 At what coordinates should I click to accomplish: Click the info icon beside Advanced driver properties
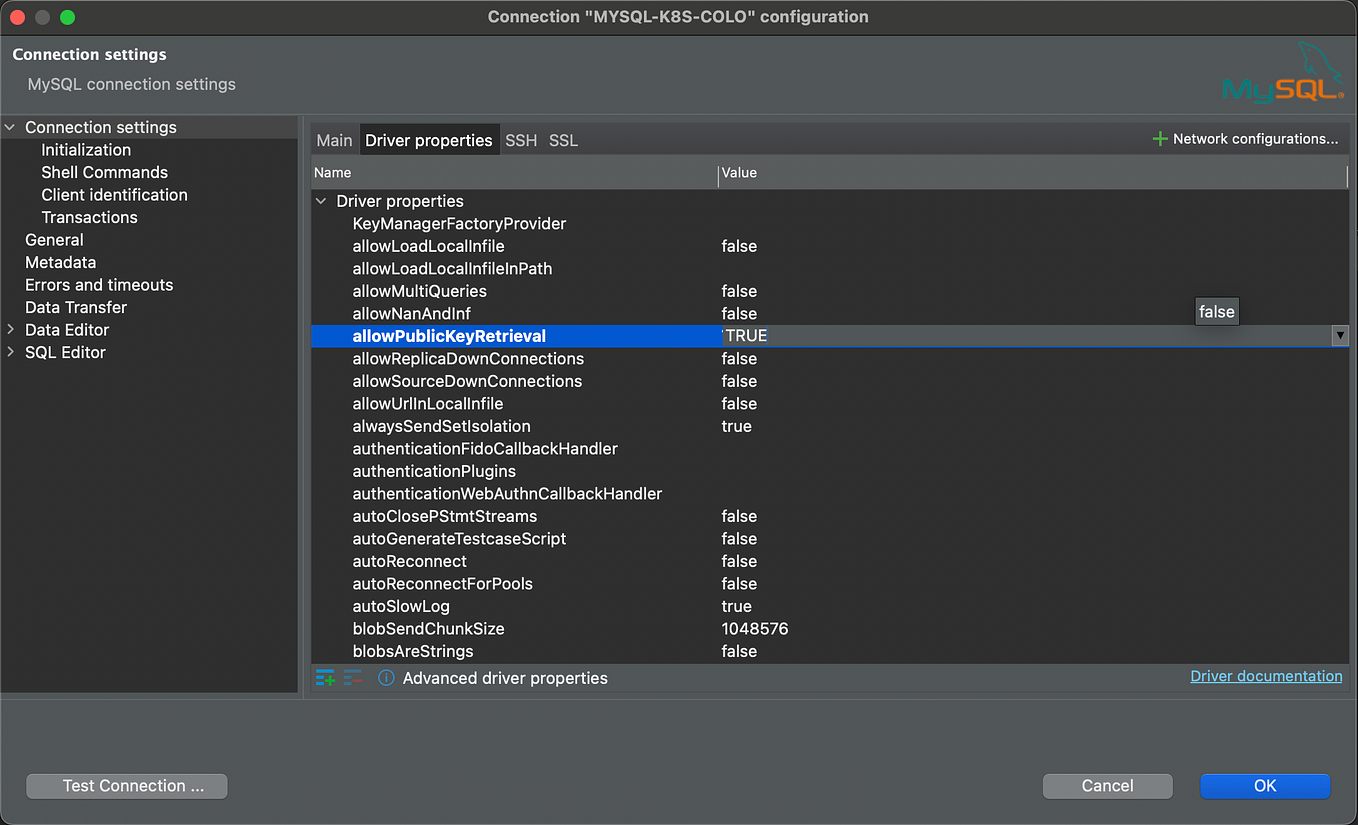click(x=386, y=677)
